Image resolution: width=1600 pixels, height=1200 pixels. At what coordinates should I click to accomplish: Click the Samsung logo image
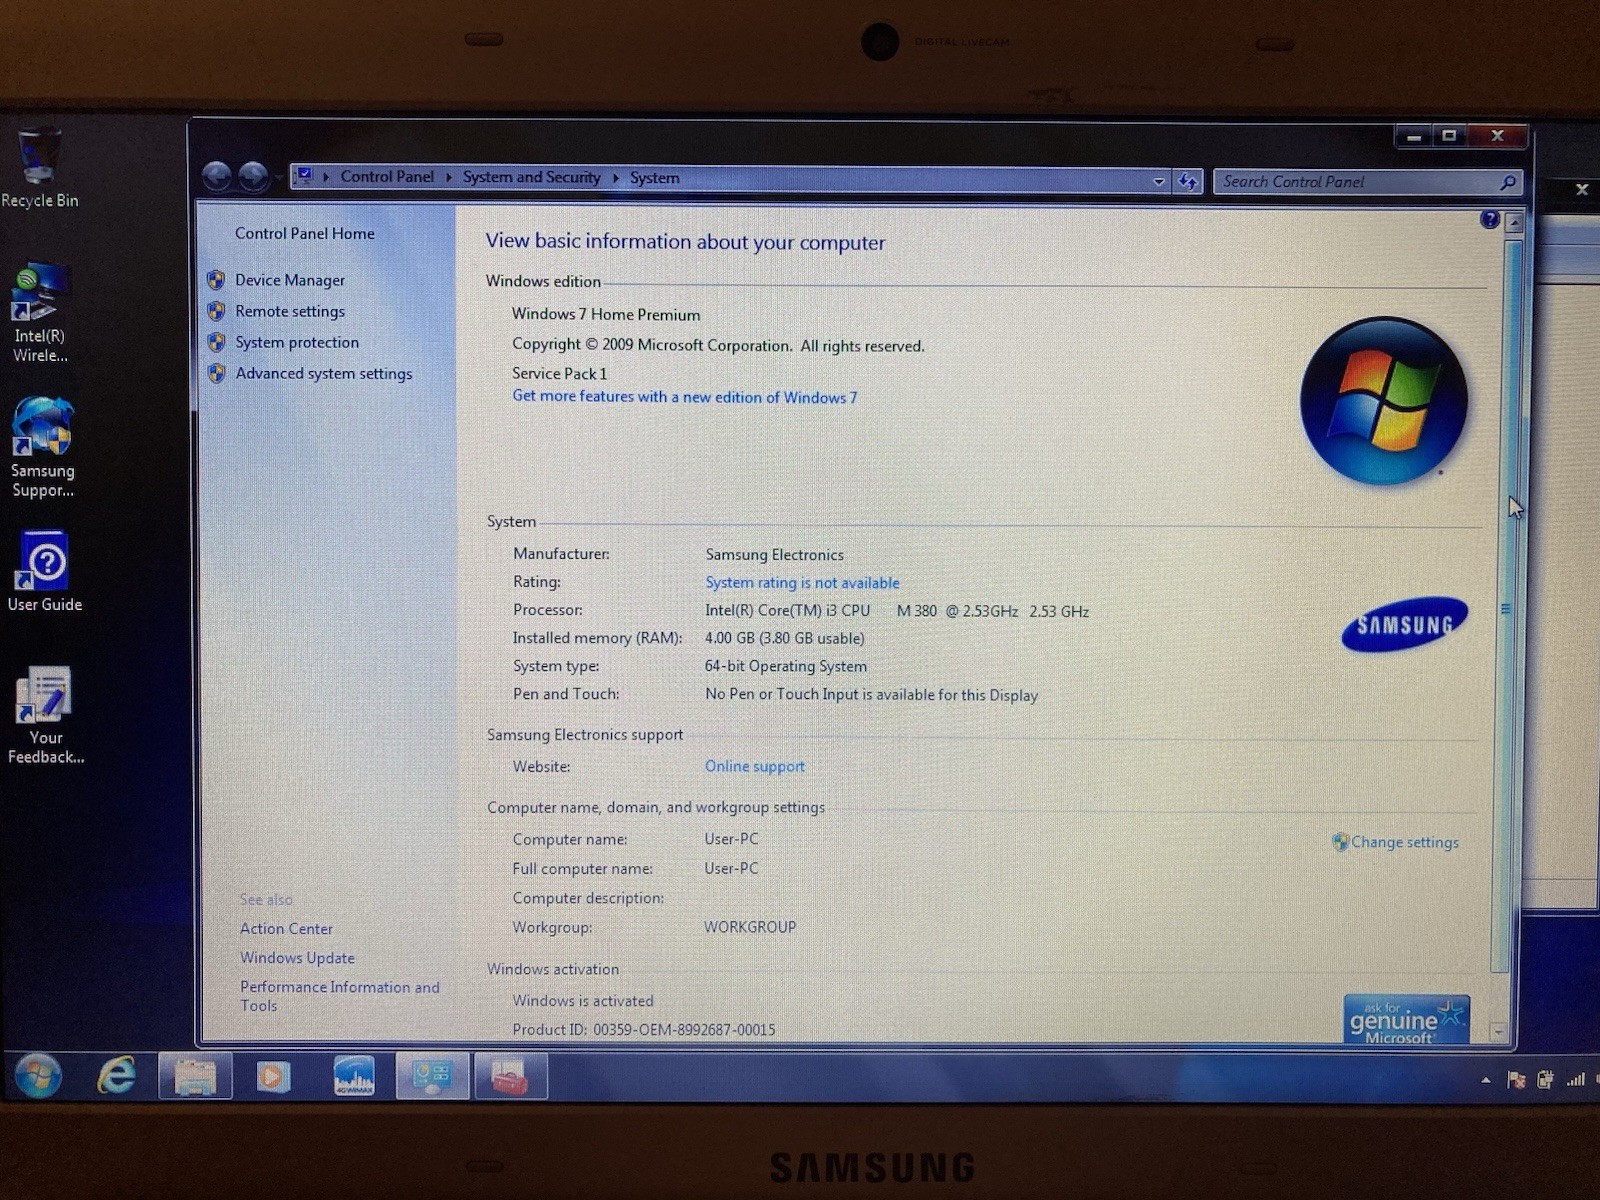click(1404, 625)
